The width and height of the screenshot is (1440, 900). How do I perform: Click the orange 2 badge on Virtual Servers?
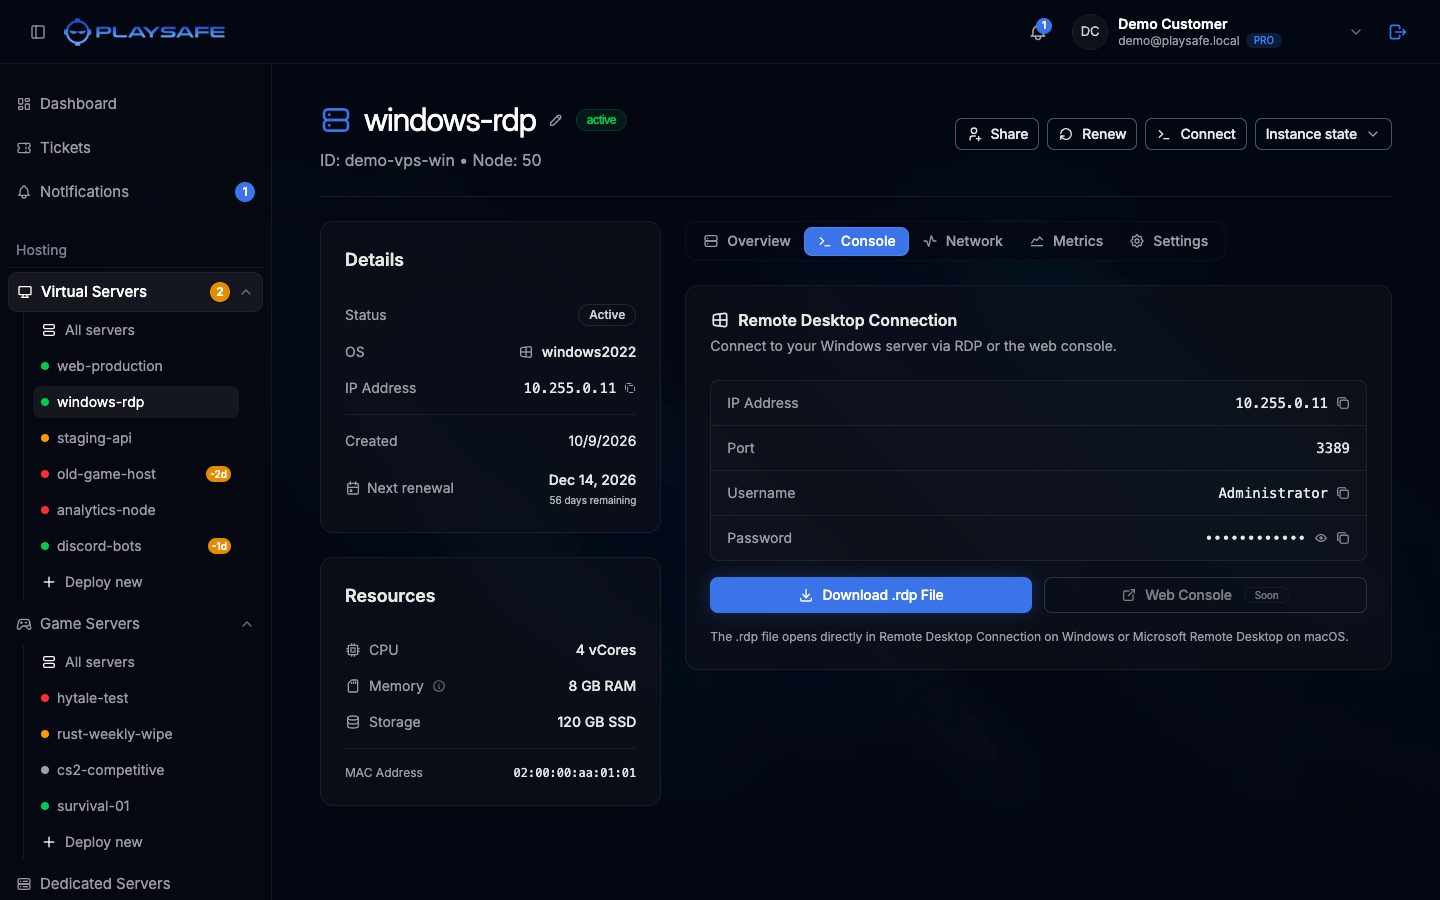(x=220, y=292)
